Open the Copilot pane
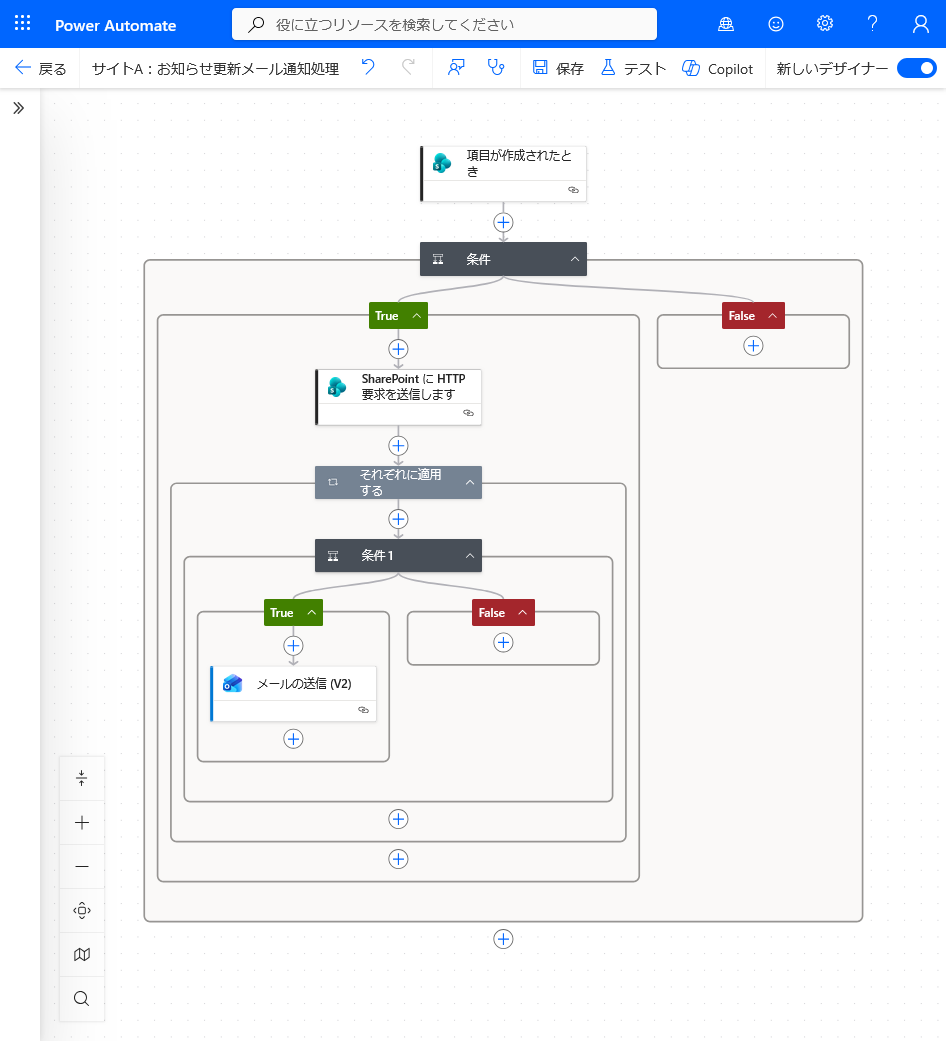946x1041 pixels. tap(718, 68)
